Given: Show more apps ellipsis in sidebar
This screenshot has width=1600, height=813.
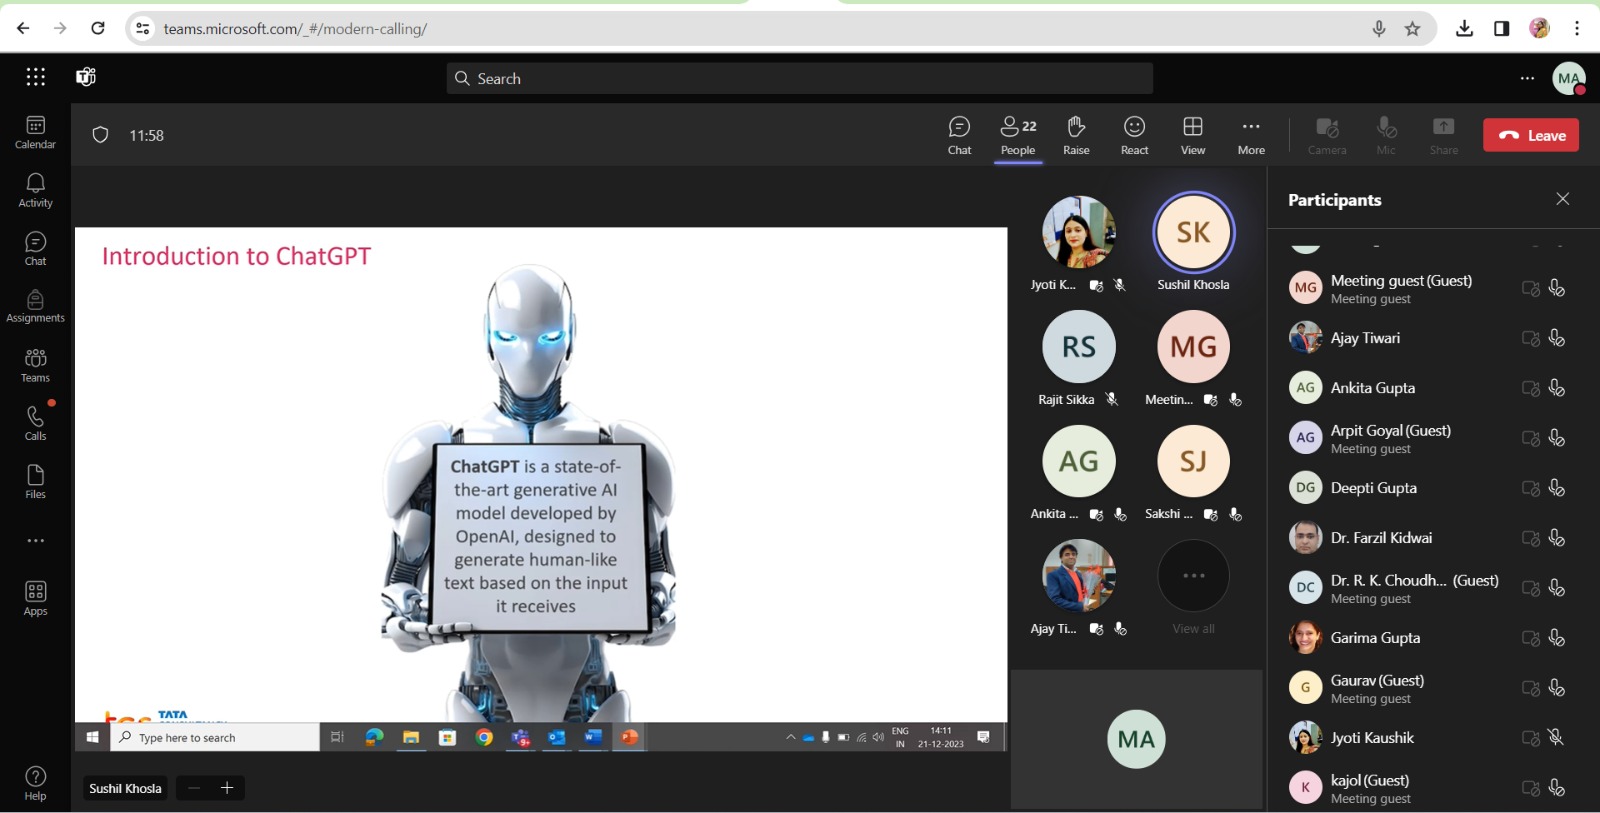Looking at the screenshot, I should point(36,541).
